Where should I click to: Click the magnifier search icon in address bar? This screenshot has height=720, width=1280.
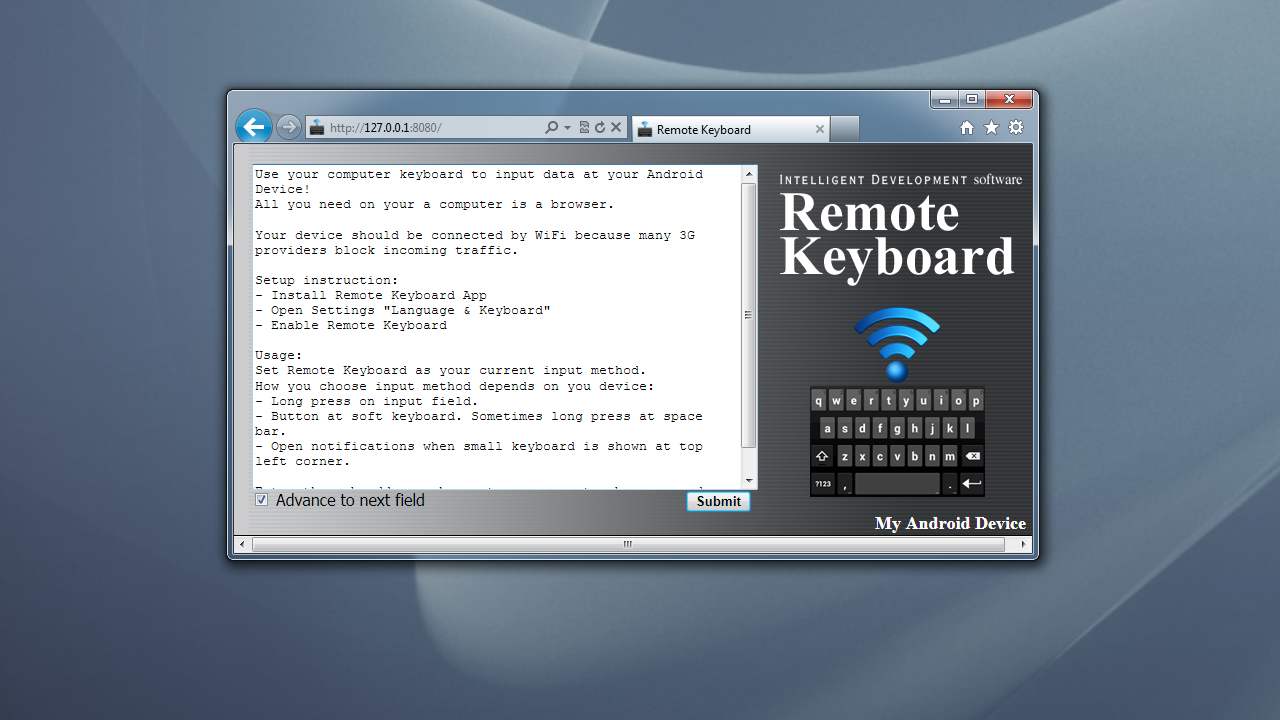(x=551, y=128)
